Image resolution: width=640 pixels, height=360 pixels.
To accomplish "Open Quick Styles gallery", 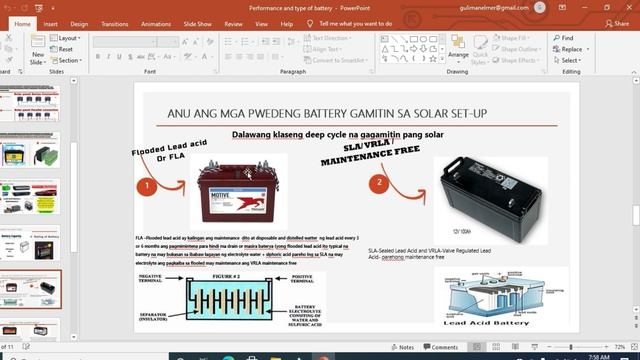I will point(480,50).
